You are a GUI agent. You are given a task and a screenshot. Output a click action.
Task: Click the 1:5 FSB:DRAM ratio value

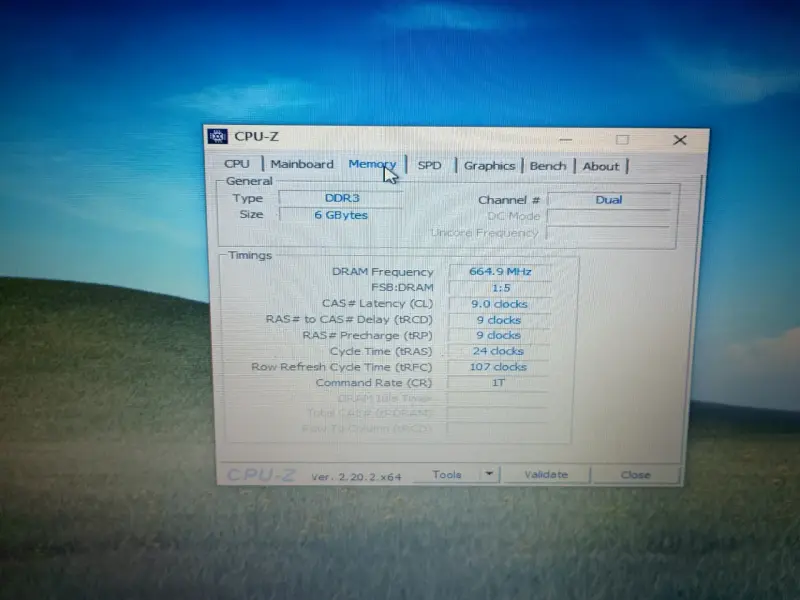point(501,288)
